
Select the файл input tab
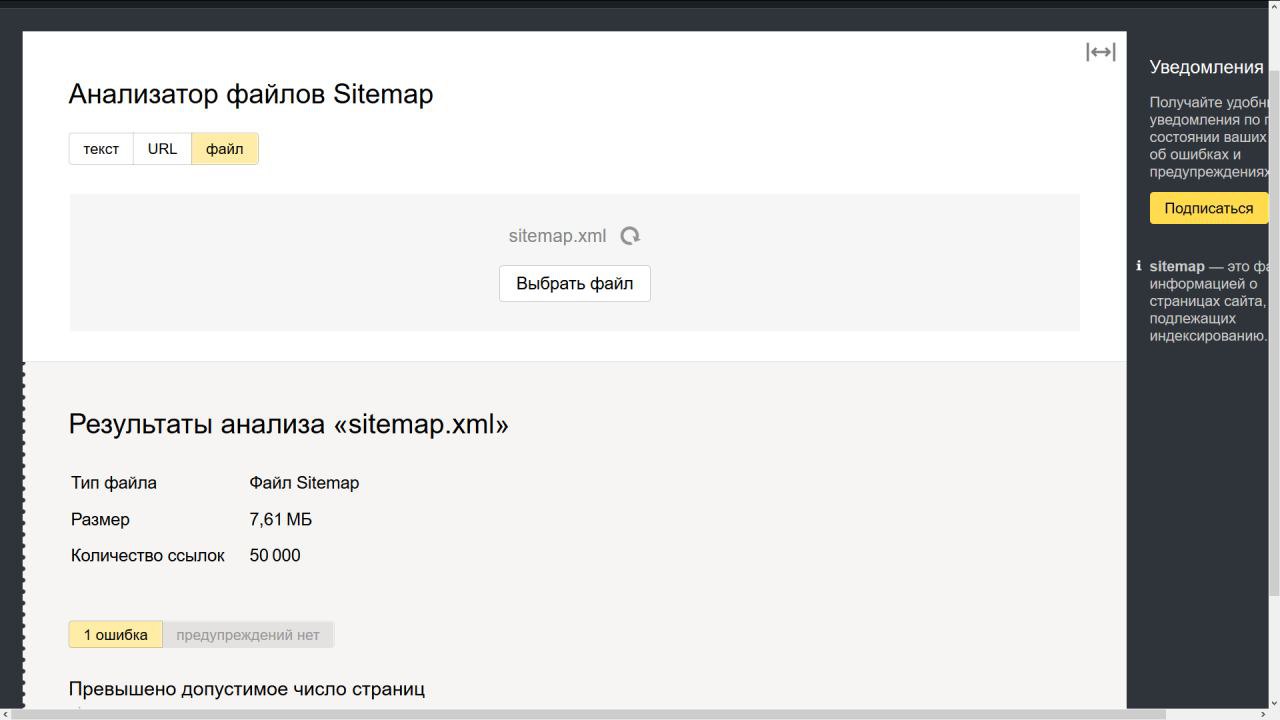click(225, 149)
